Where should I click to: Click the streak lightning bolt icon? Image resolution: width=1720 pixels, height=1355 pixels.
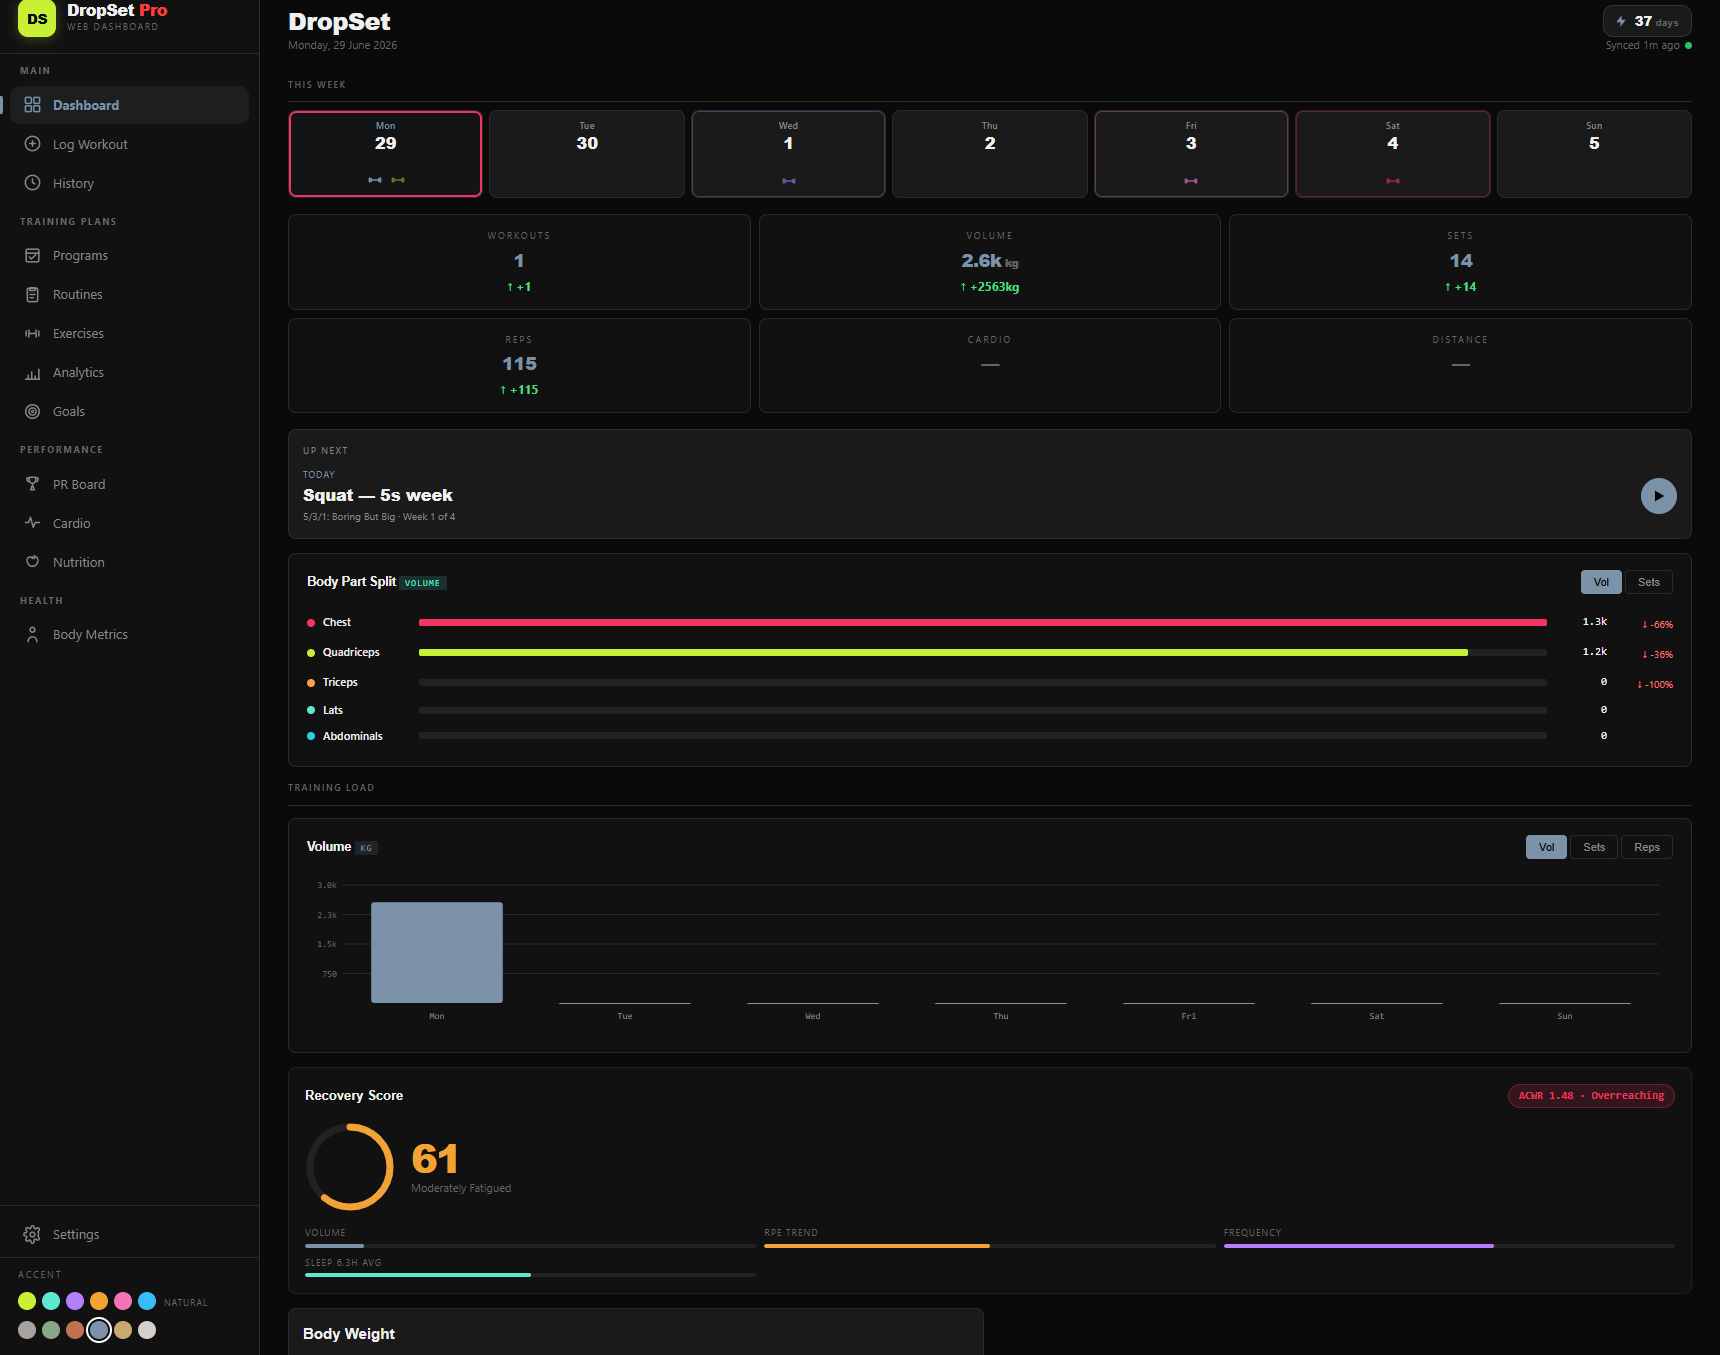1621,21
